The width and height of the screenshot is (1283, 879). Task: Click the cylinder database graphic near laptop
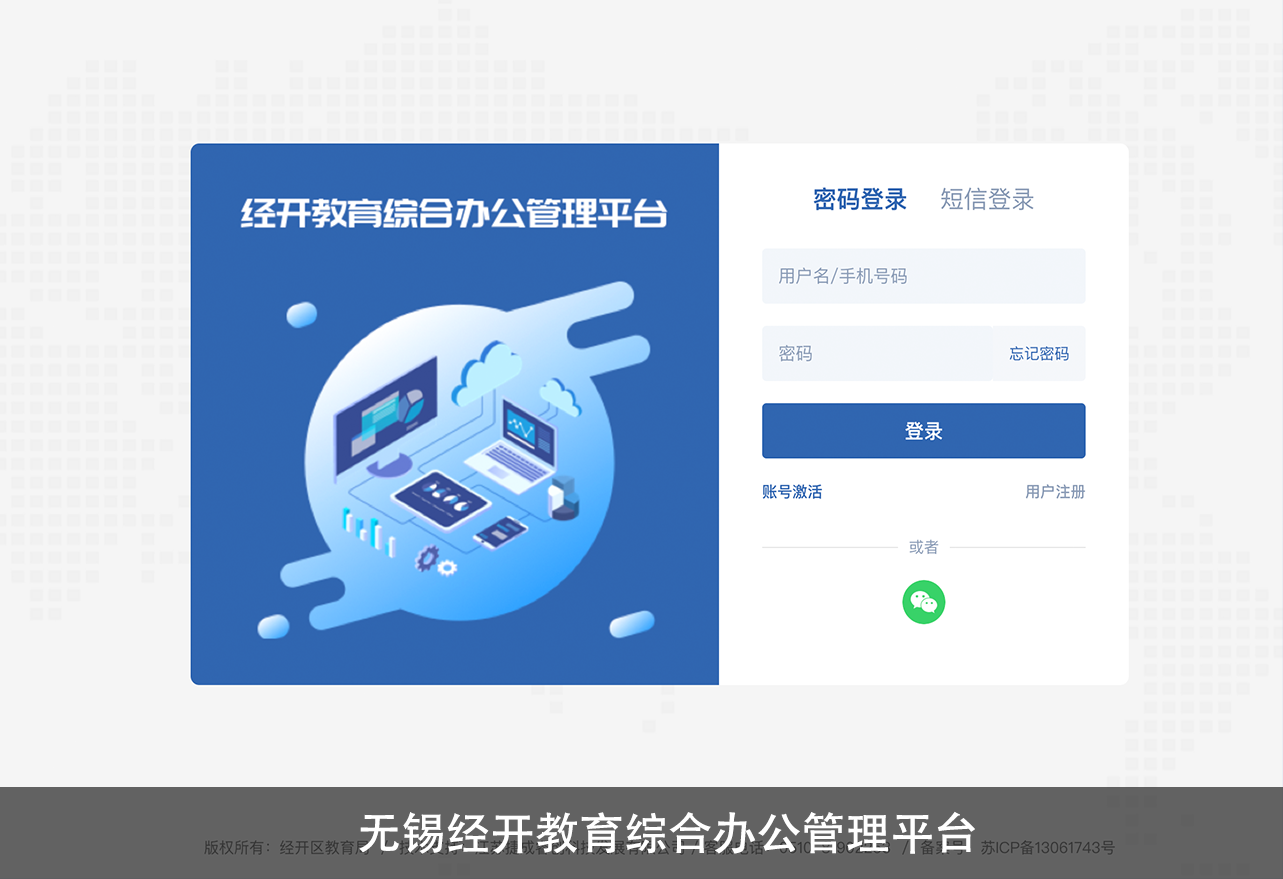565,498
